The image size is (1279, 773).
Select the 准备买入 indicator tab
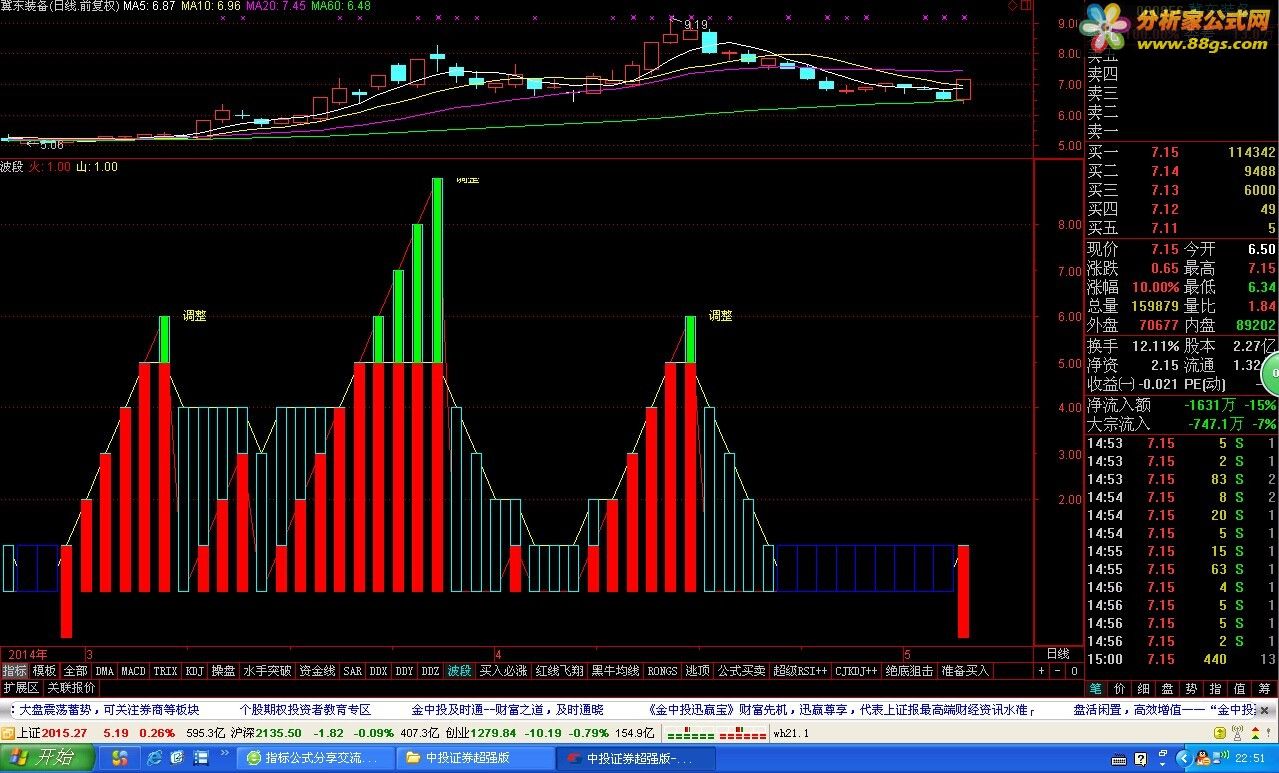[965, 671]
